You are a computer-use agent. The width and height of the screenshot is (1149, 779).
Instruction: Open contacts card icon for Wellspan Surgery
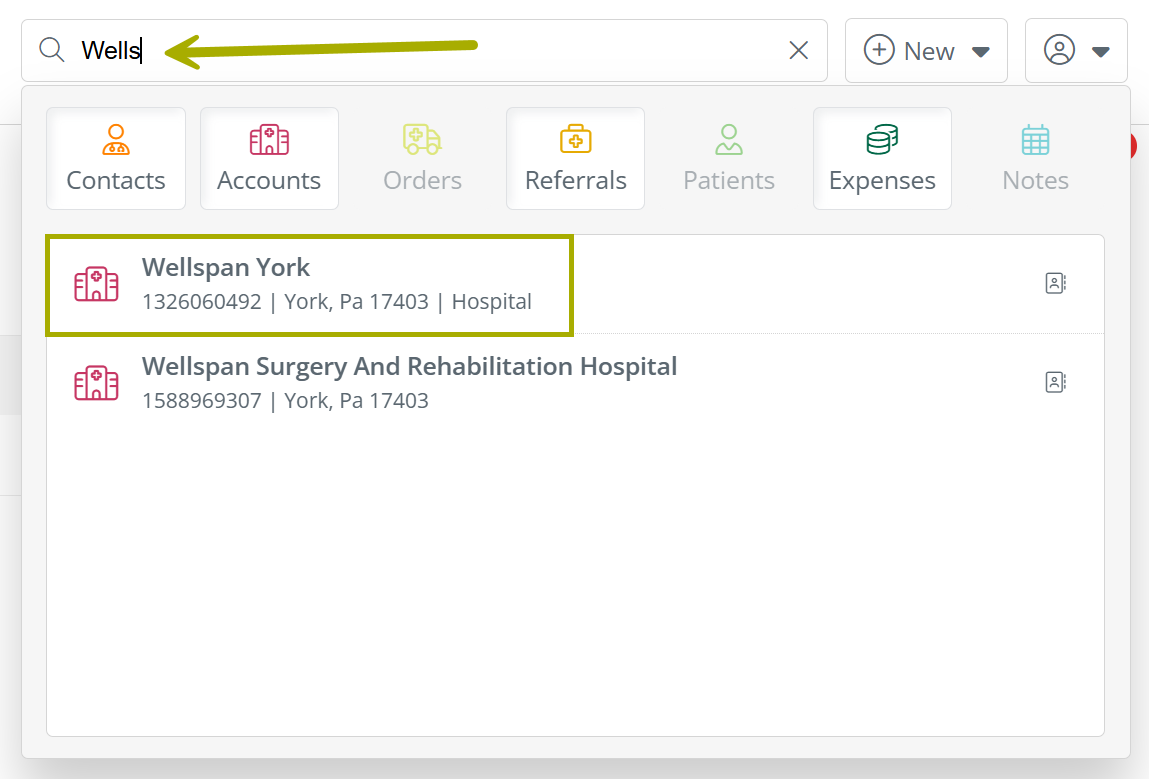point(1055,383)
